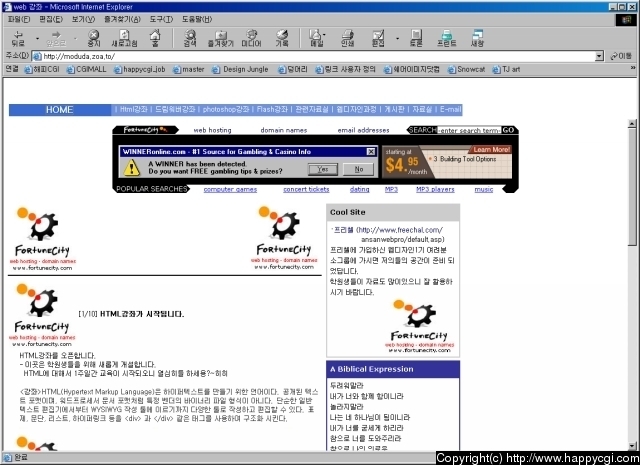
Task: Open the master links bar shortcut
Action: 189,69
